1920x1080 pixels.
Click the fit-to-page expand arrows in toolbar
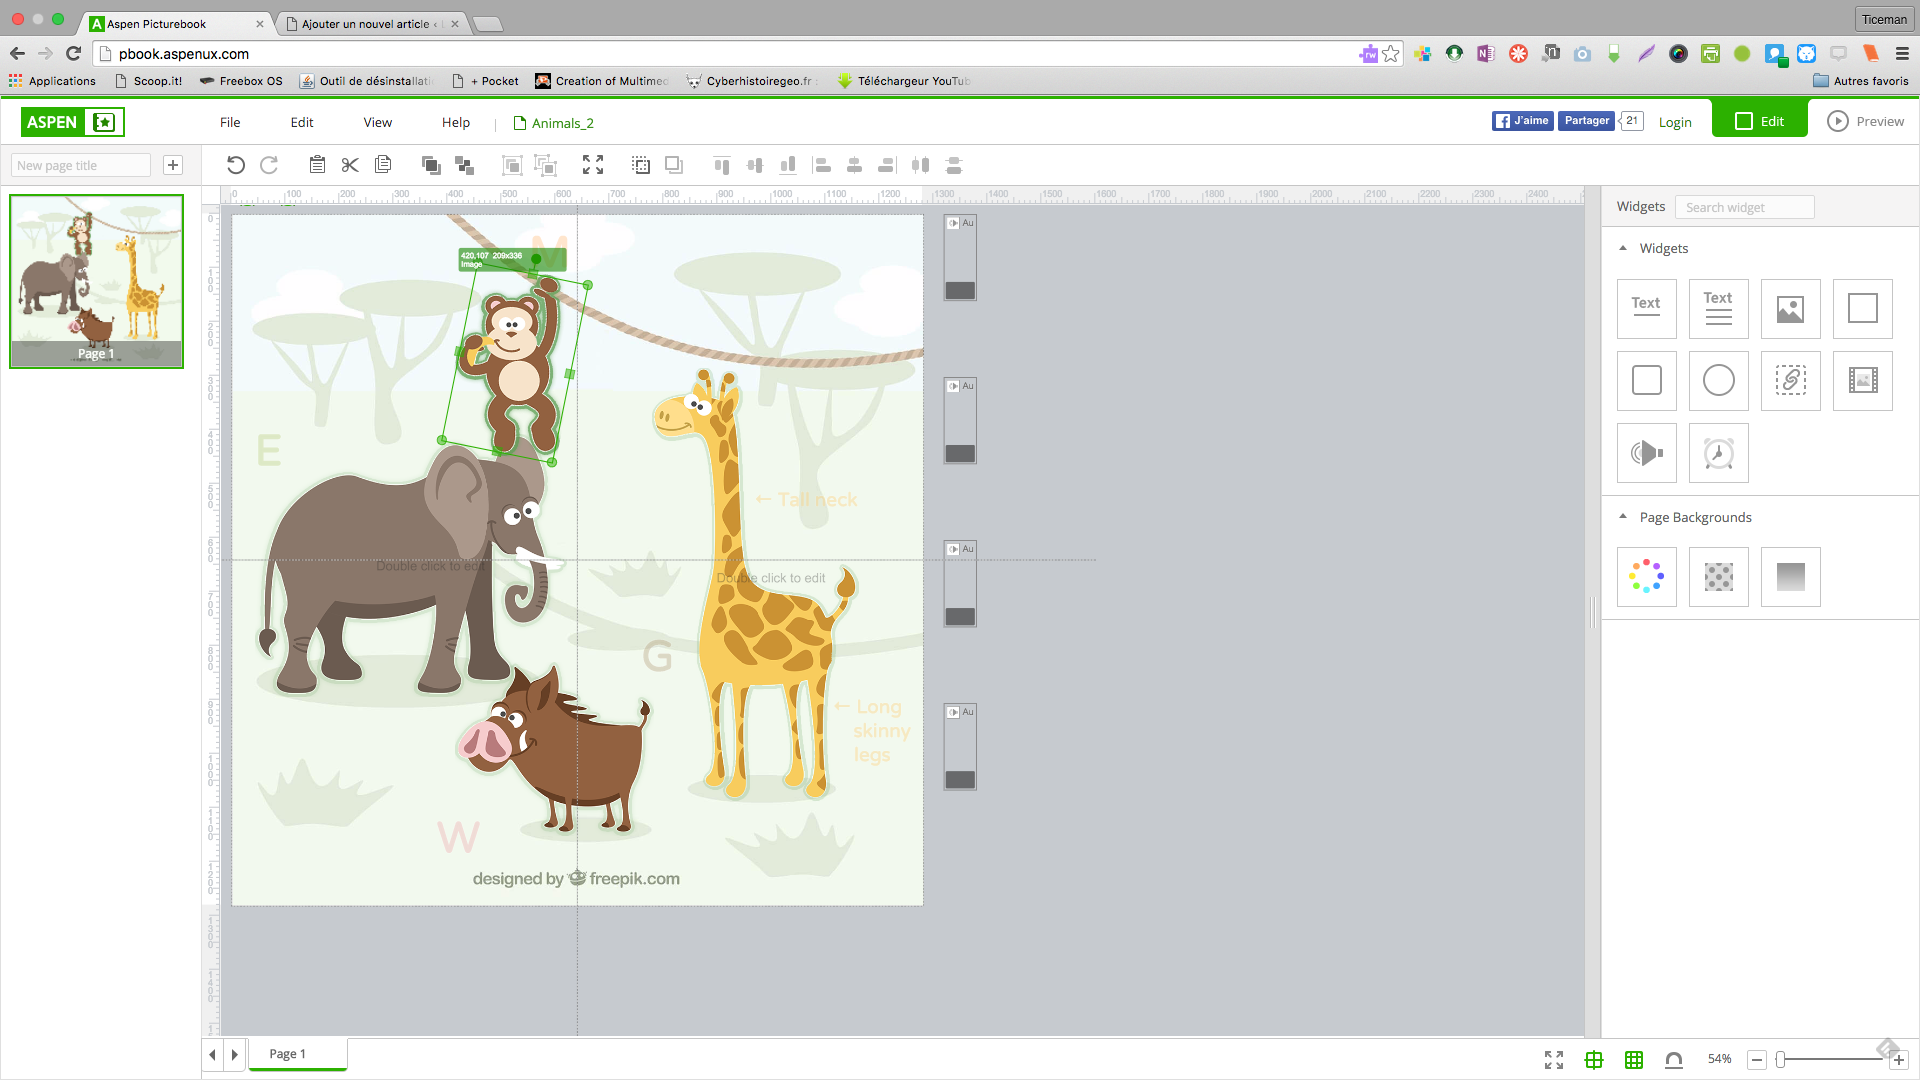593,165
